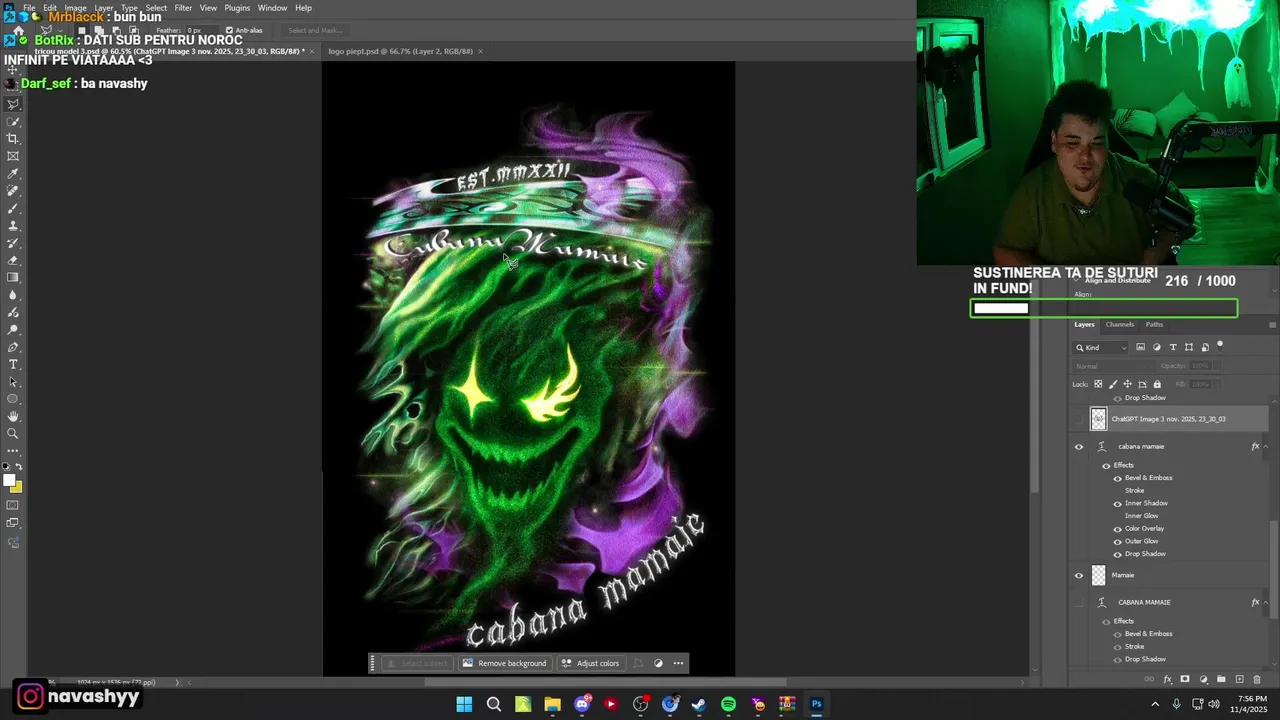Open the Windows Start menu
Viewport: 1280px width, 720px height.
pyautogui.click(x=464, y=704)
